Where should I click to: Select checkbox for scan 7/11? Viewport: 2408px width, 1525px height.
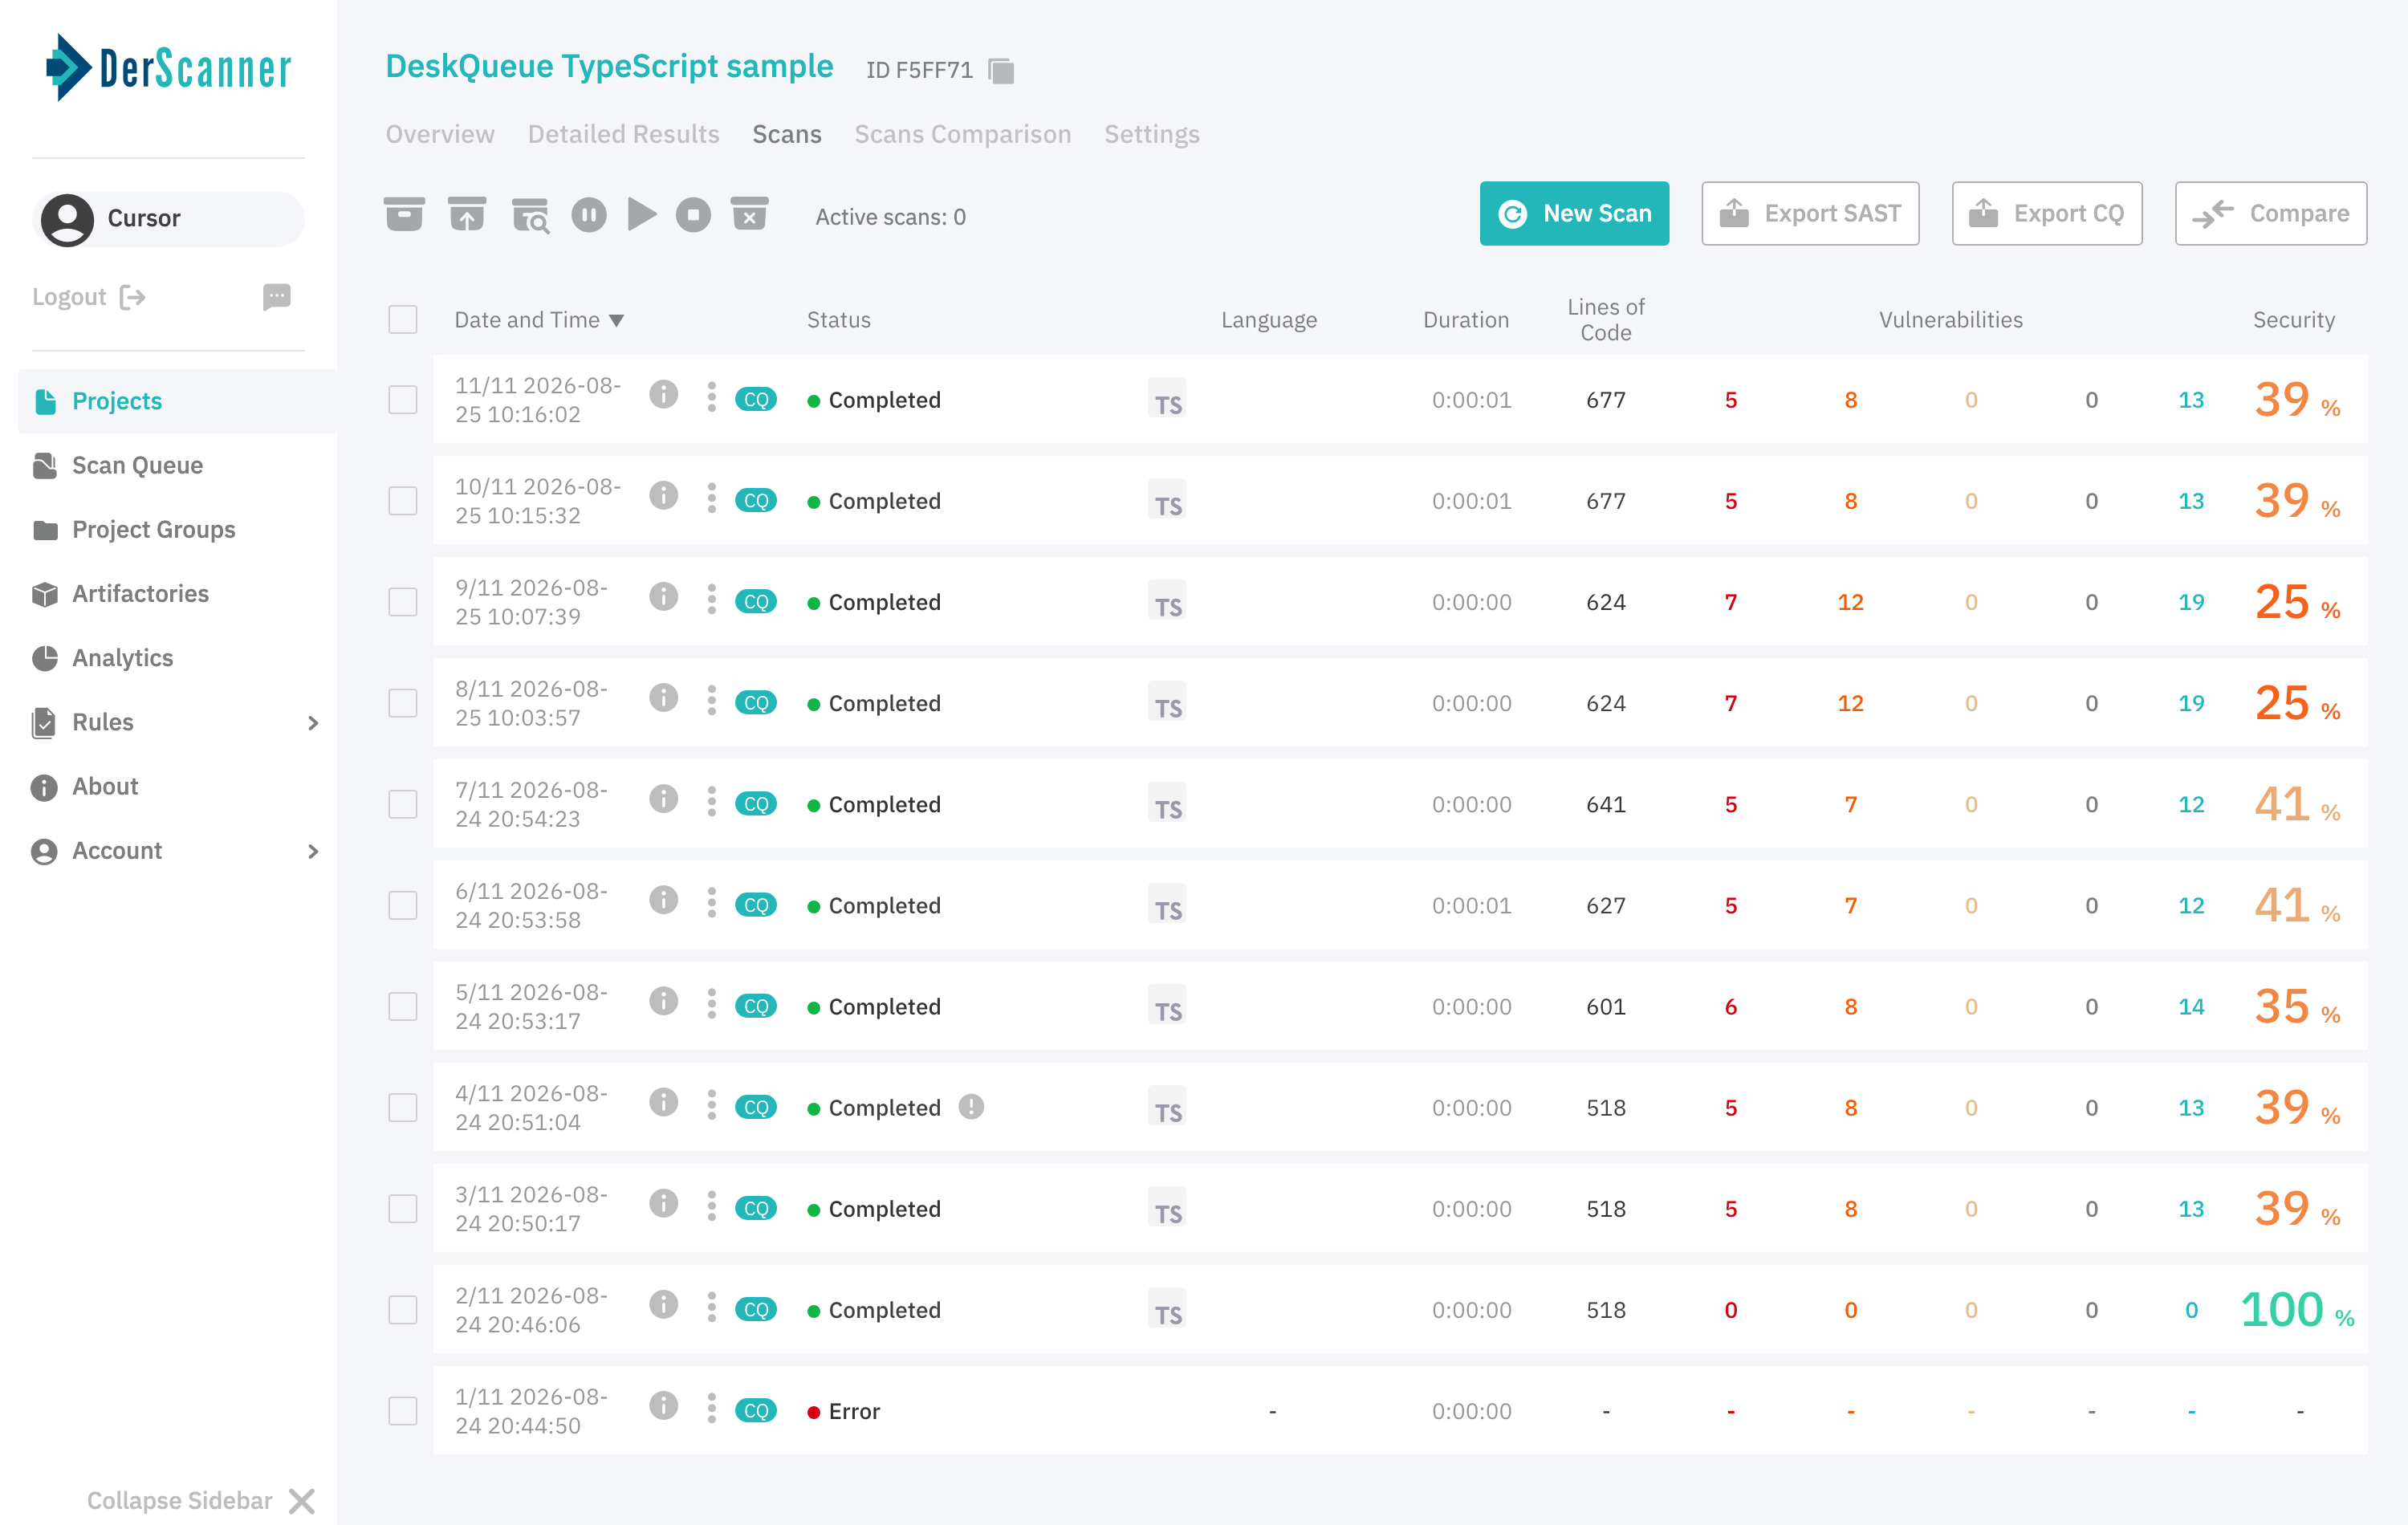403,804
